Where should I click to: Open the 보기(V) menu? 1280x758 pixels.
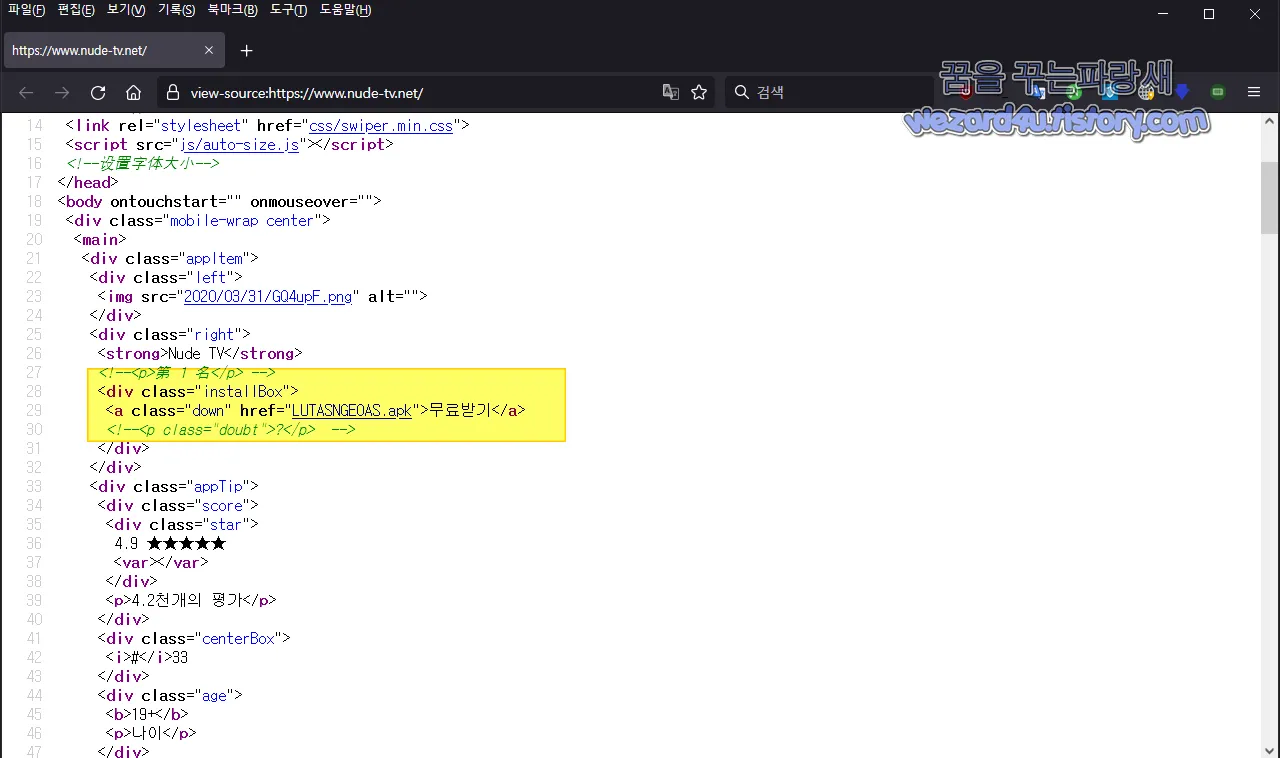pos(126,10)
